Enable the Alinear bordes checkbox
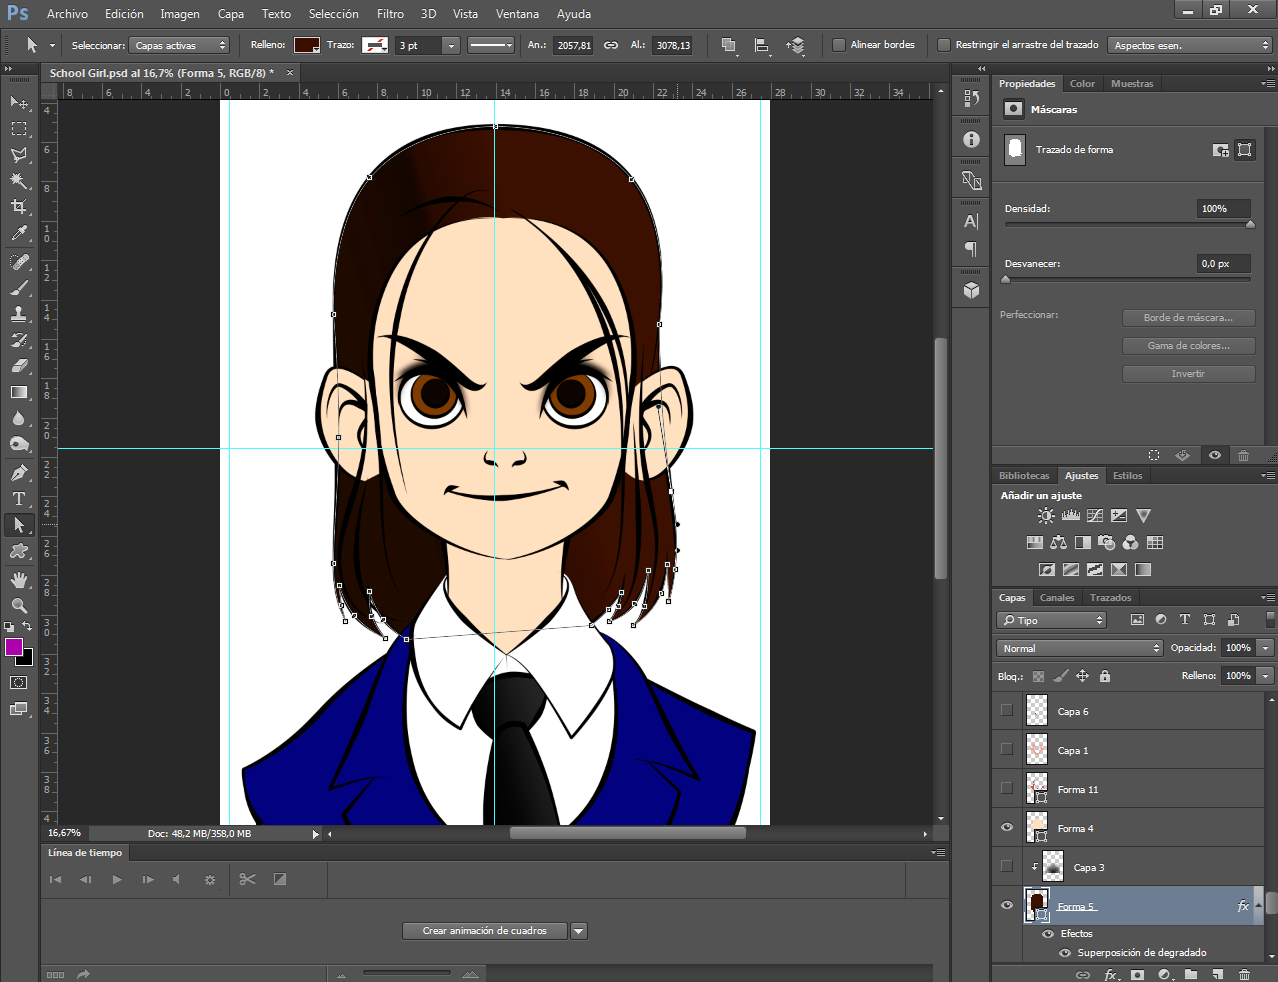The image size is (1278, 982). [x=839, y=45]
